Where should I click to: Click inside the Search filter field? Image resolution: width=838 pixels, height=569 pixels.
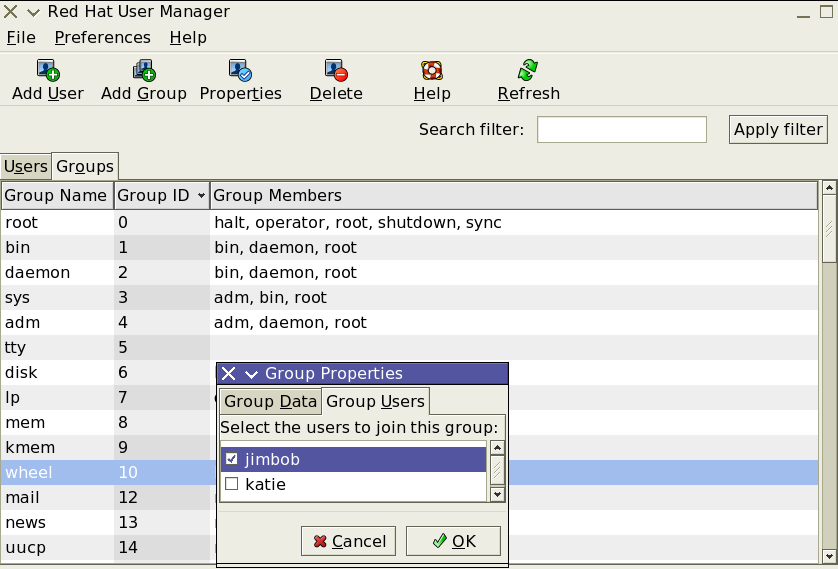click(x=622, y=129)
